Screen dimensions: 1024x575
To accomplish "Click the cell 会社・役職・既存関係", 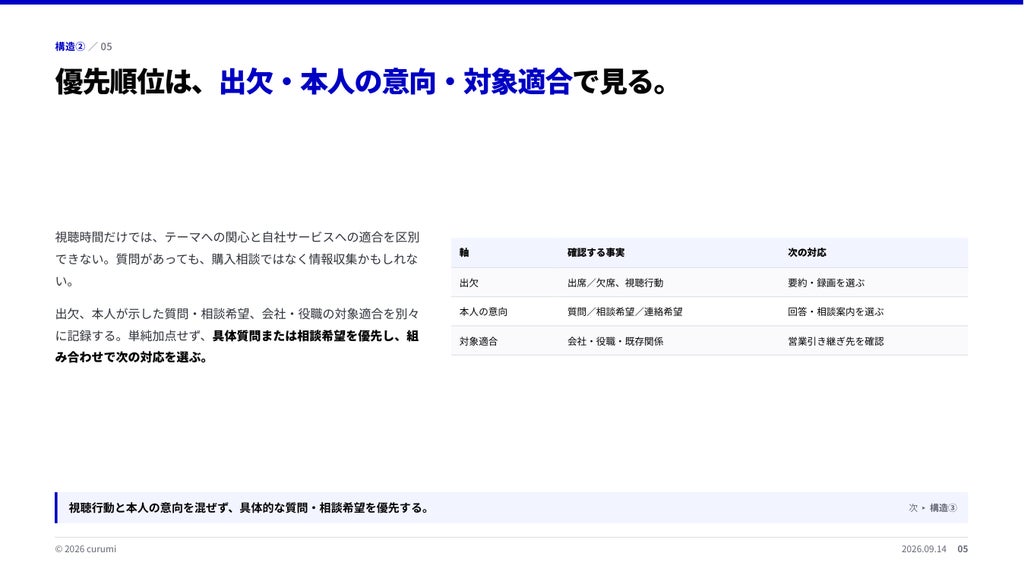I will [x=615, y=341].
